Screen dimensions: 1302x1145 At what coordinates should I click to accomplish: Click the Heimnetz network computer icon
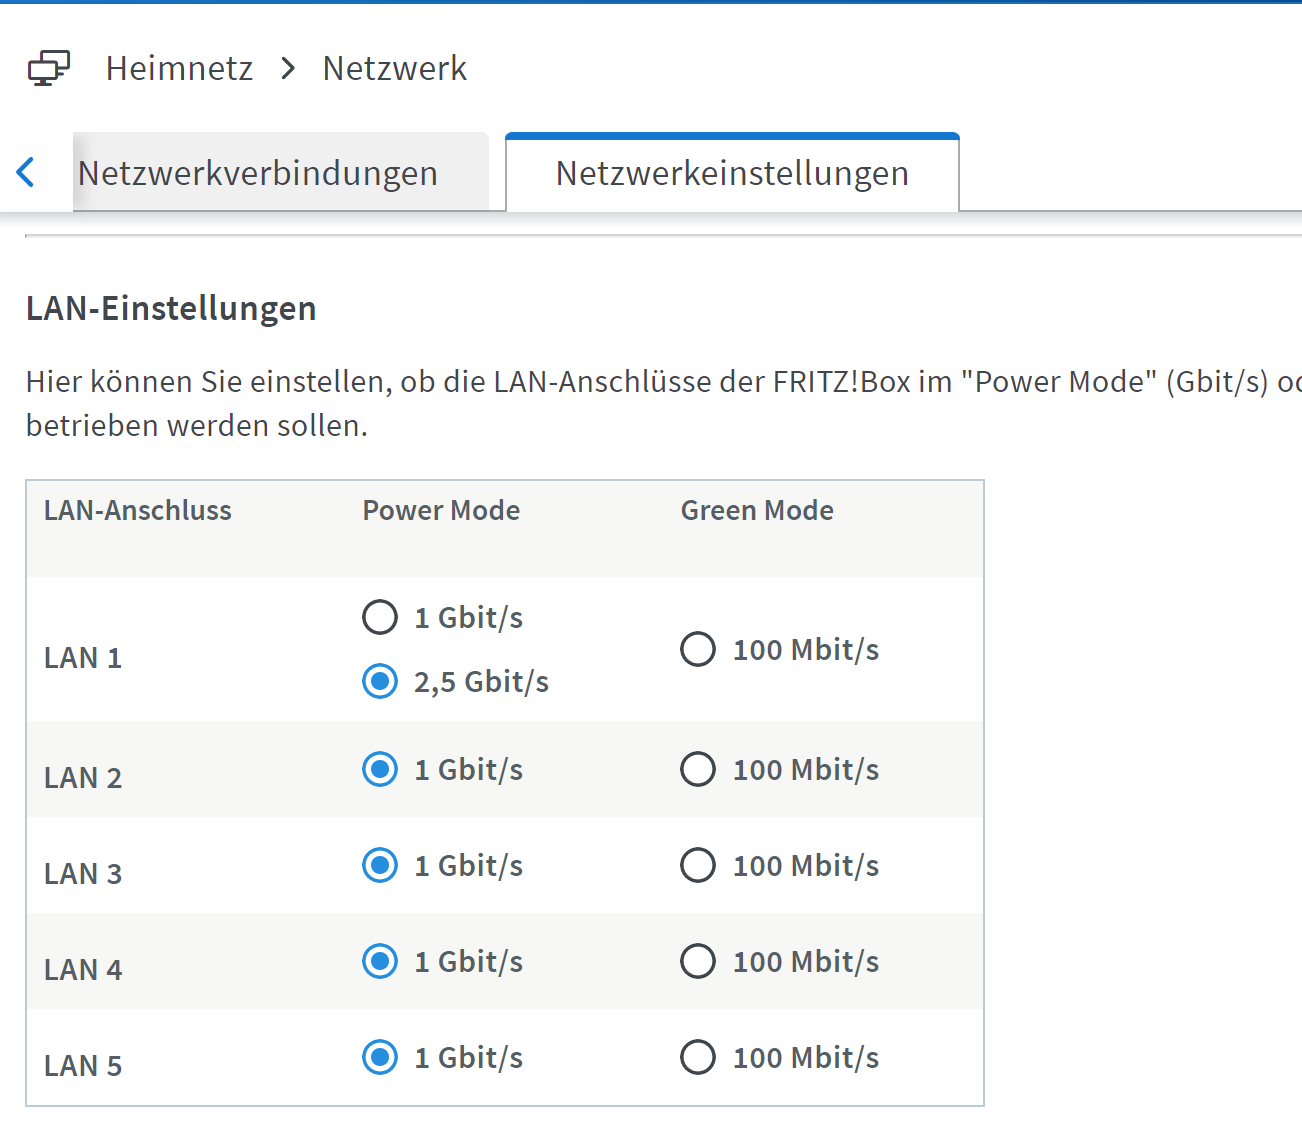click(48, 68)
